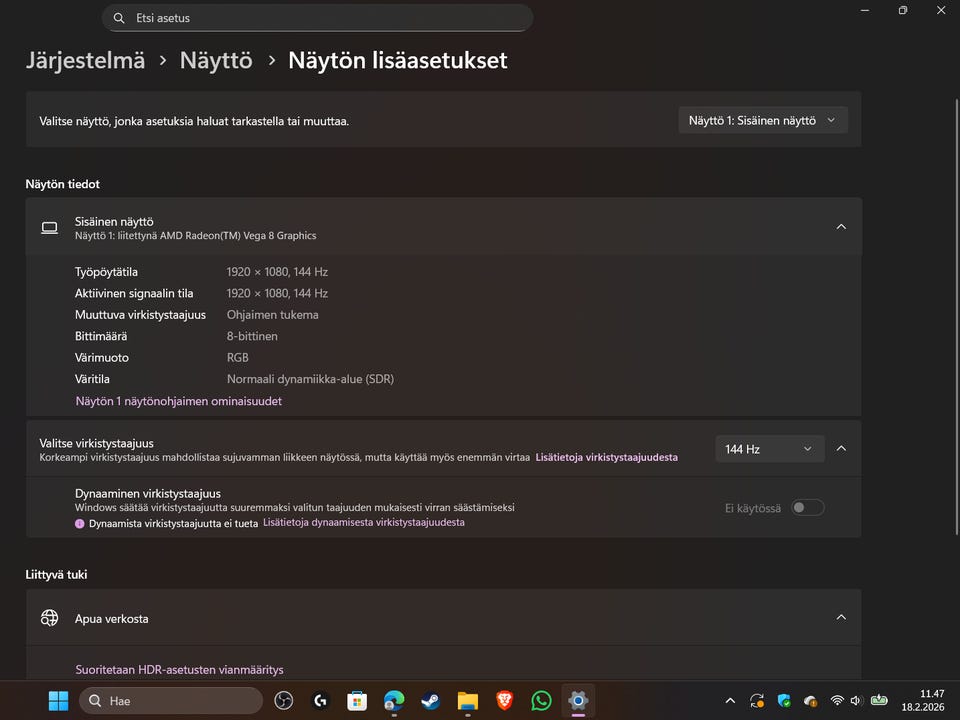960x720 pixels.
Task: Open Näytön 1 näytönohjaimen ominaisuudet link
Action: coord(179,402)
